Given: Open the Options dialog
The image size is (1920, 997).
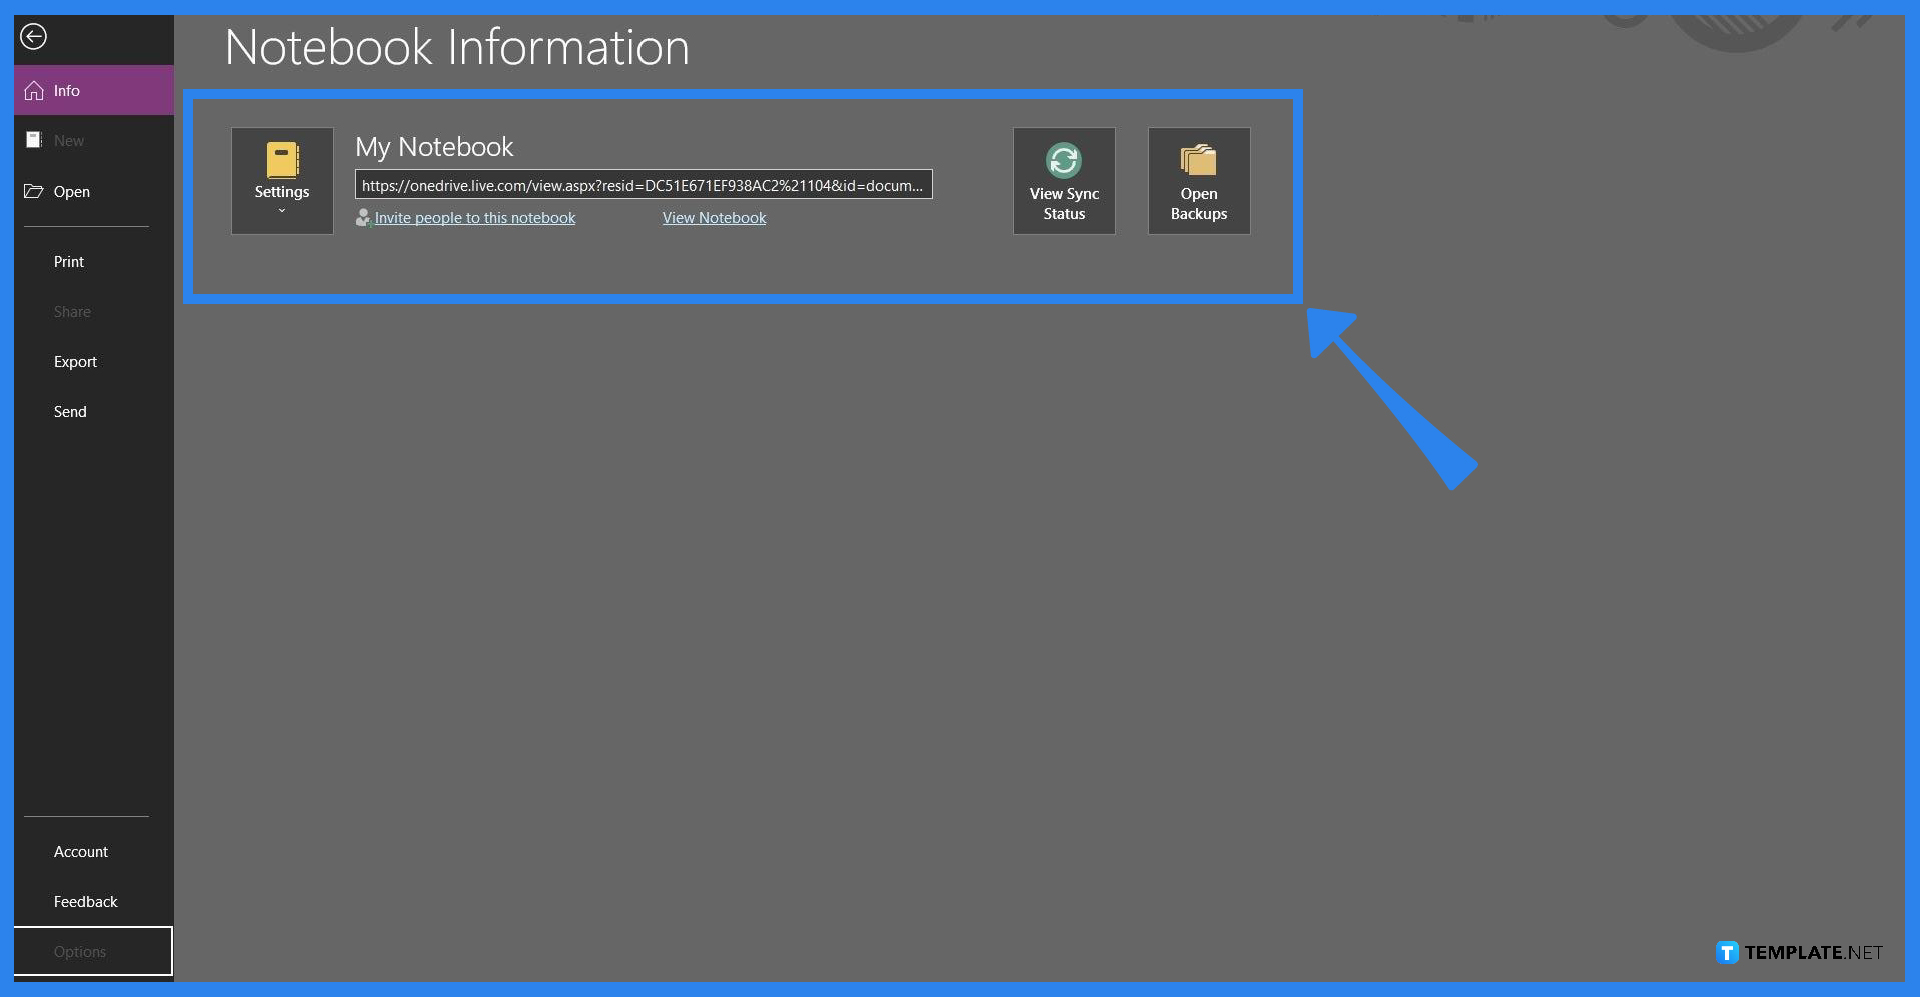Looking at the screenshot, I should [x=80, y=952].
